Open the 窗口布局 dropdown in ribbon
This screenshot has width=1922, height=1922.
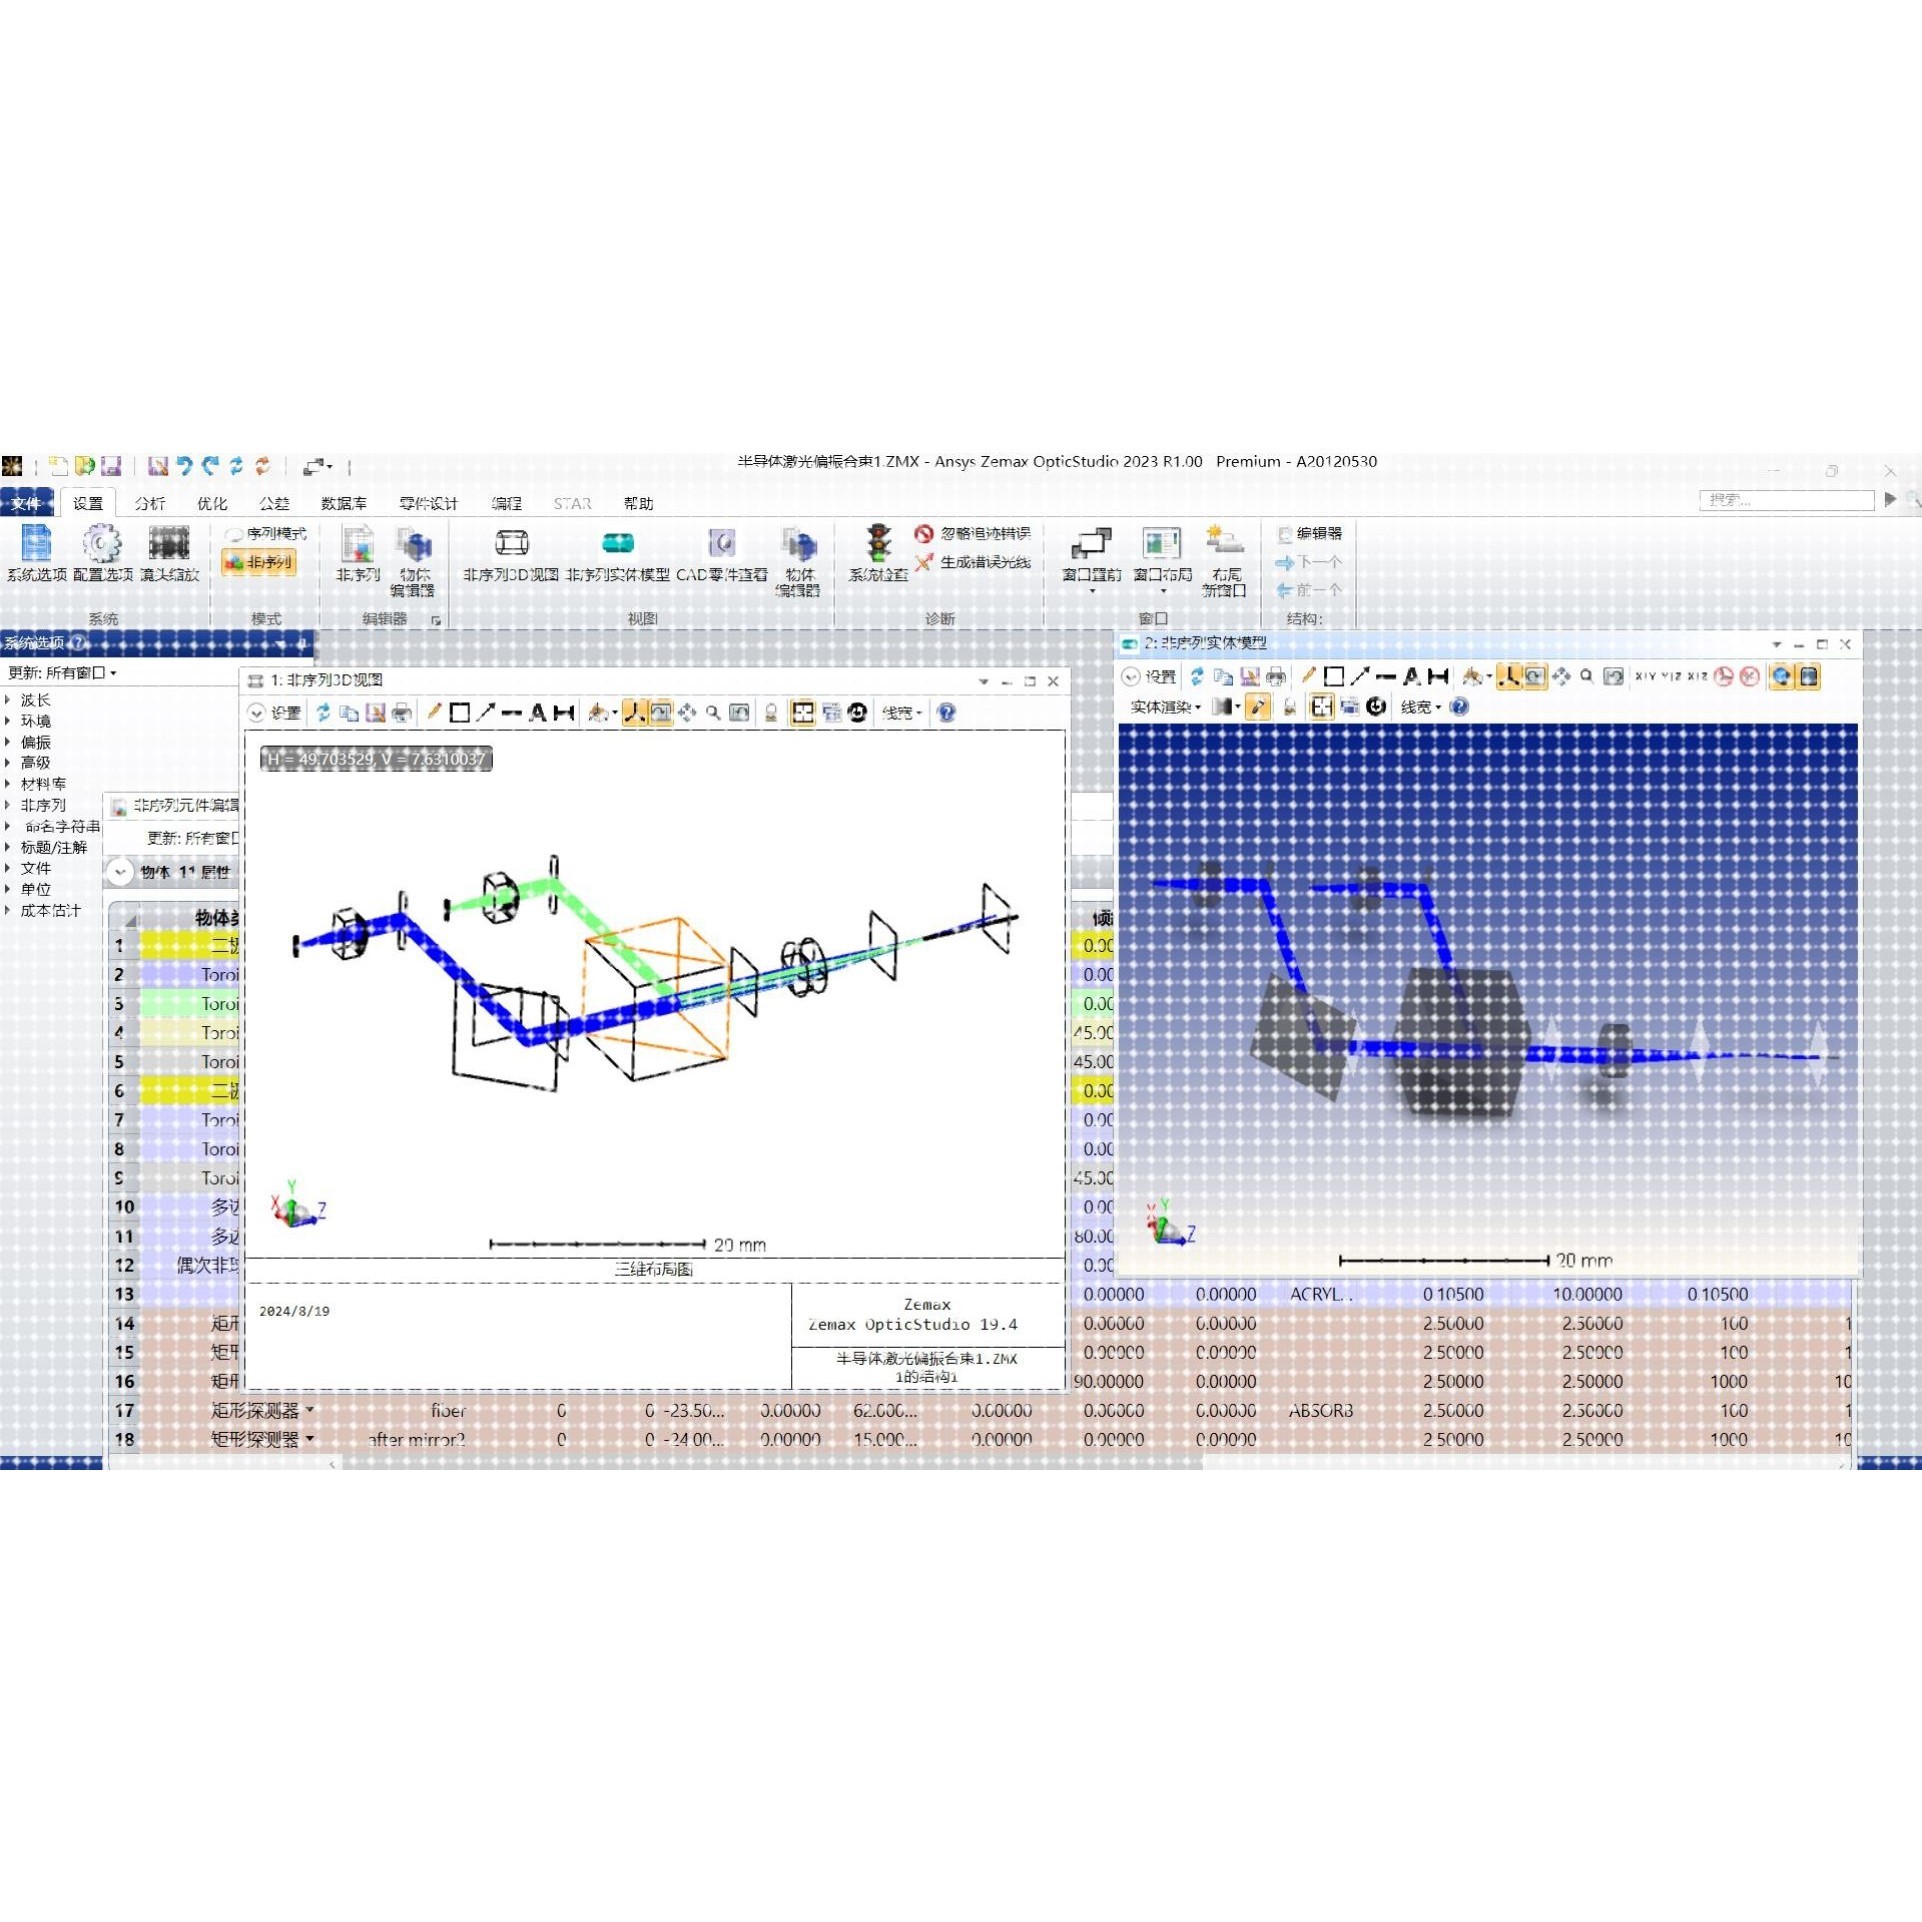[x=1162, y=561]
